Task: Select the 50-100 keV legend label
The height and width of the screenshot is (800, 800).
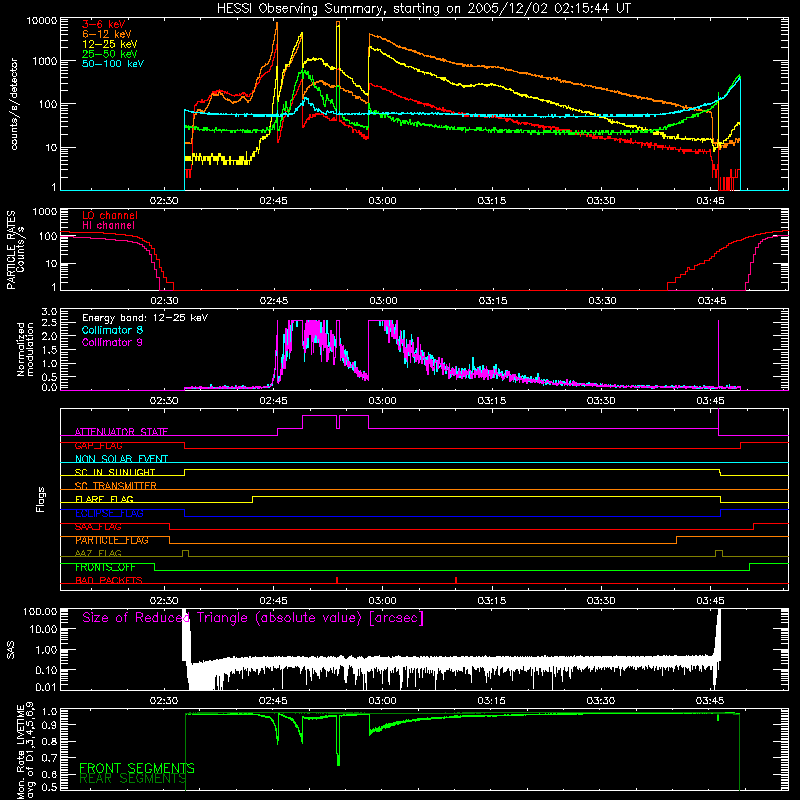Action: (113, 63)
